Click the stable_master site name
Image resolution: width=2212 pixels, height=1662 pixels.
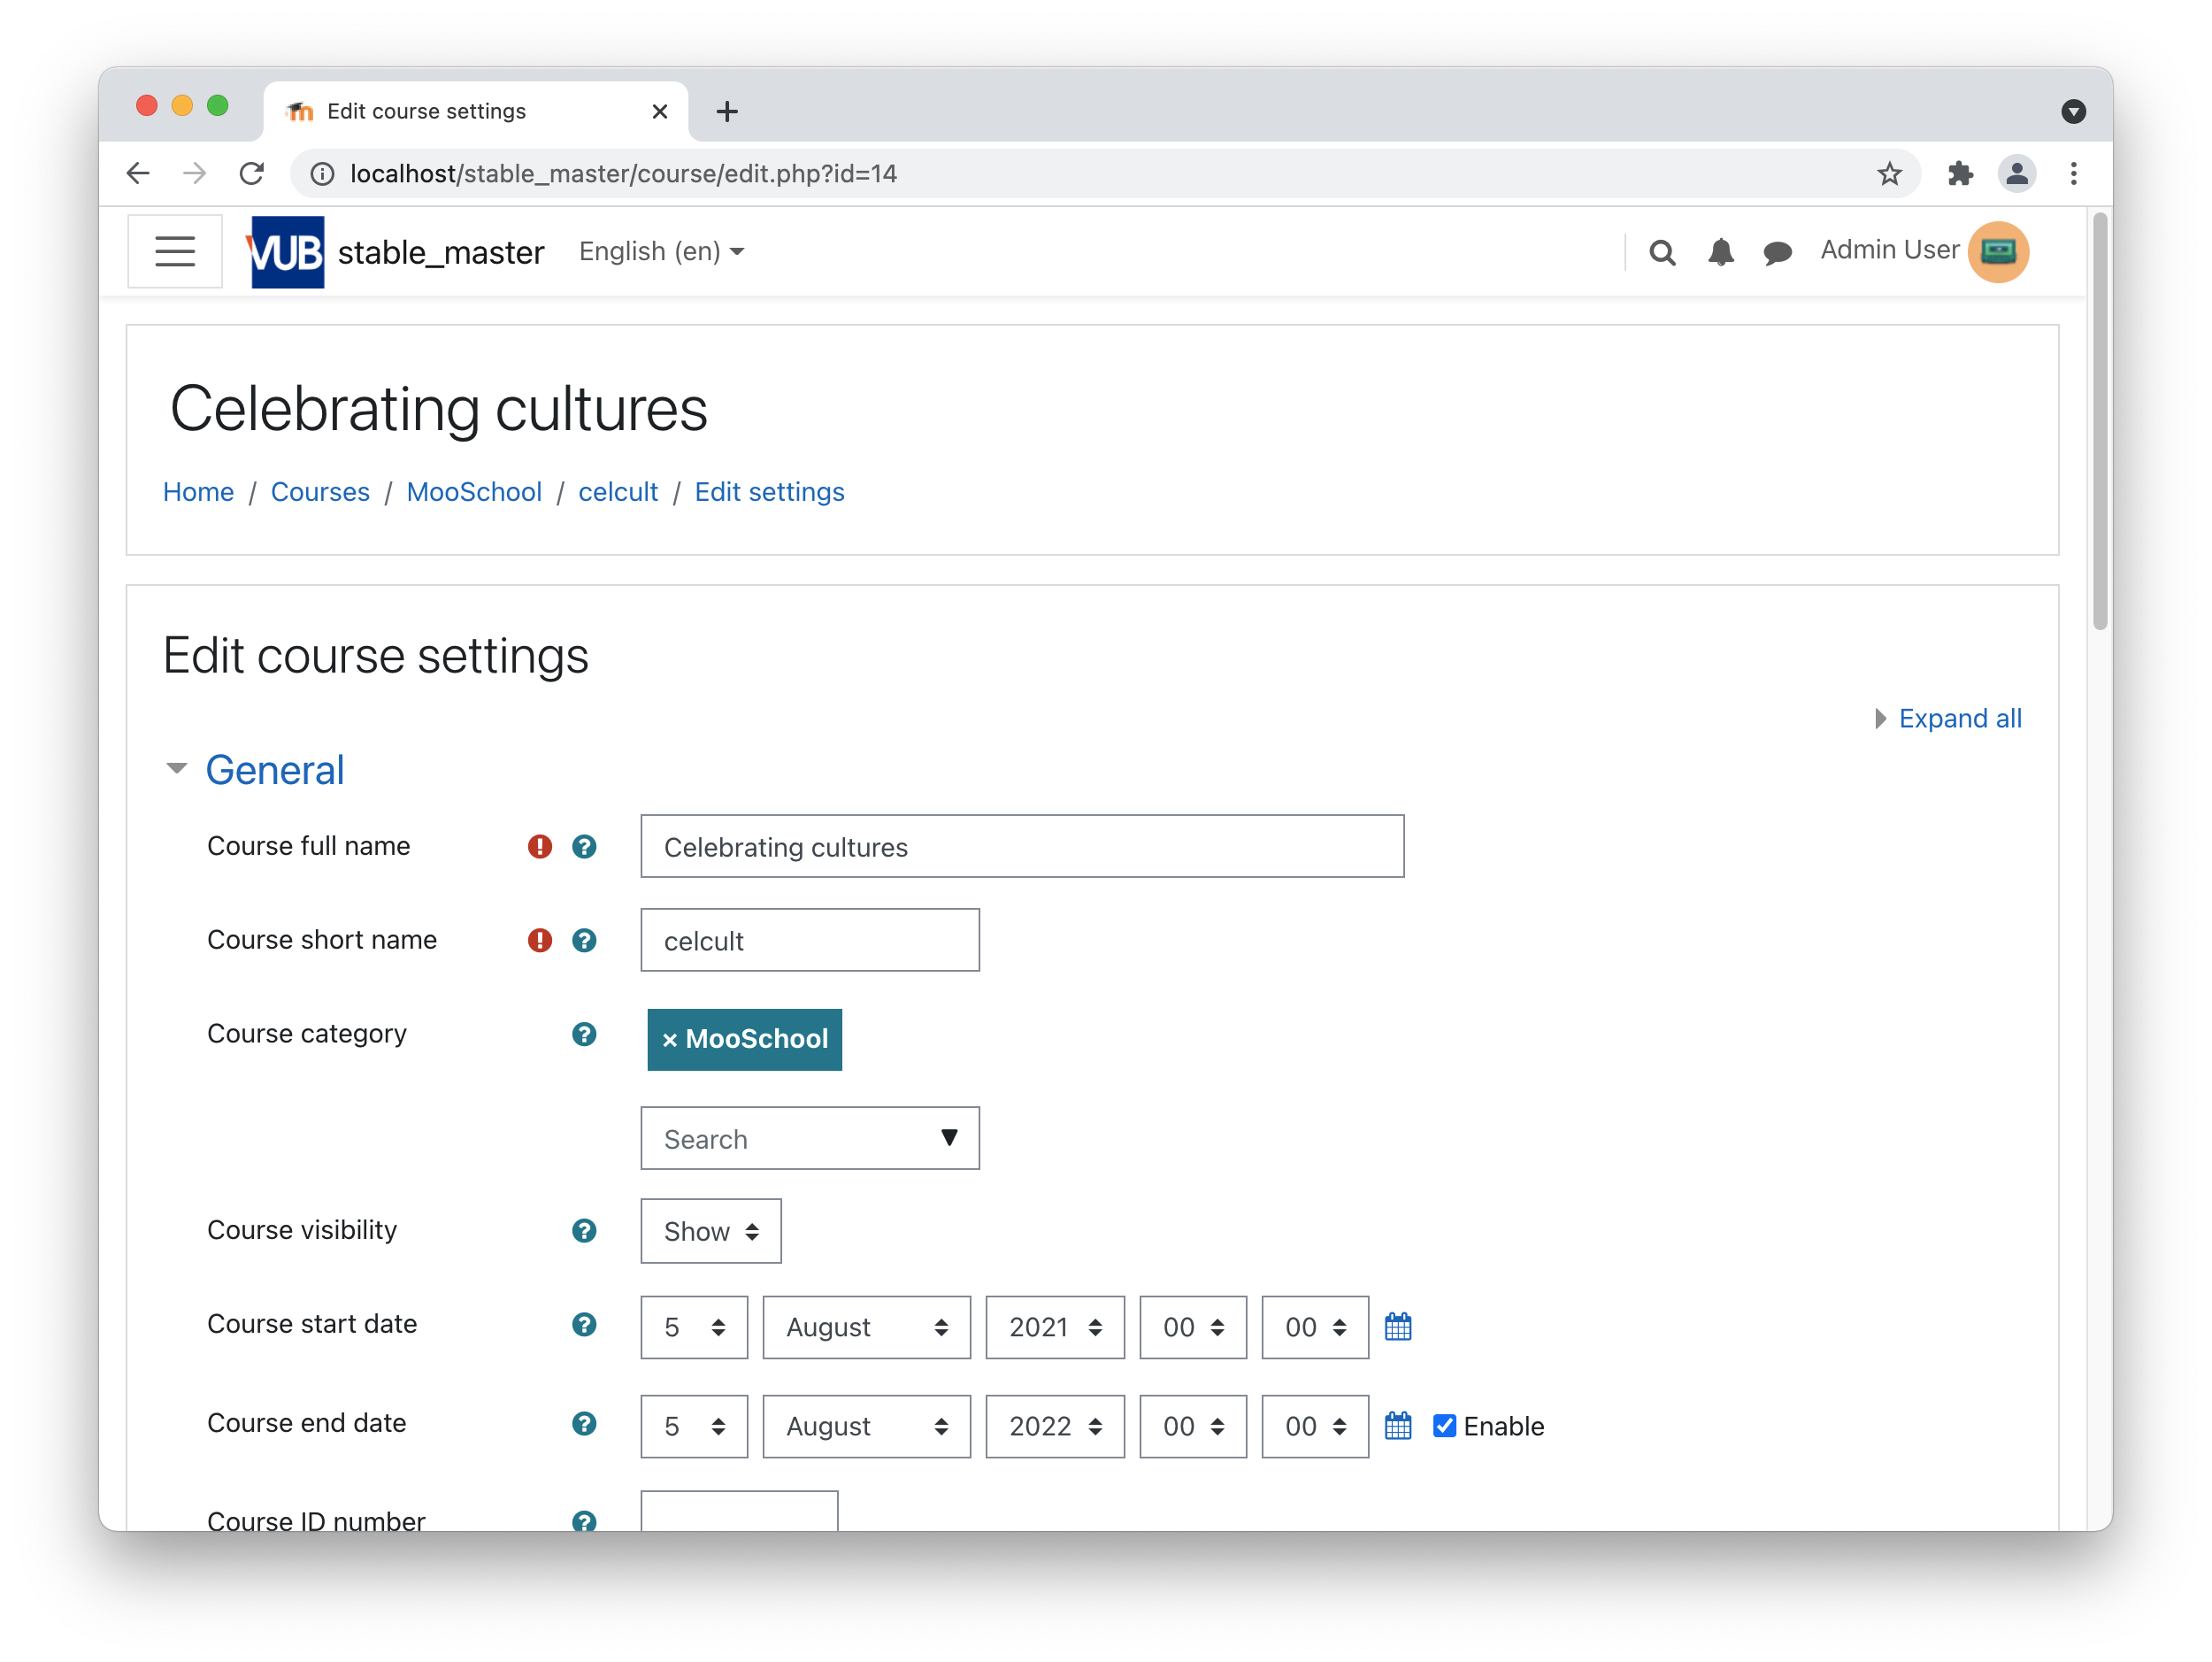point(441,252)
